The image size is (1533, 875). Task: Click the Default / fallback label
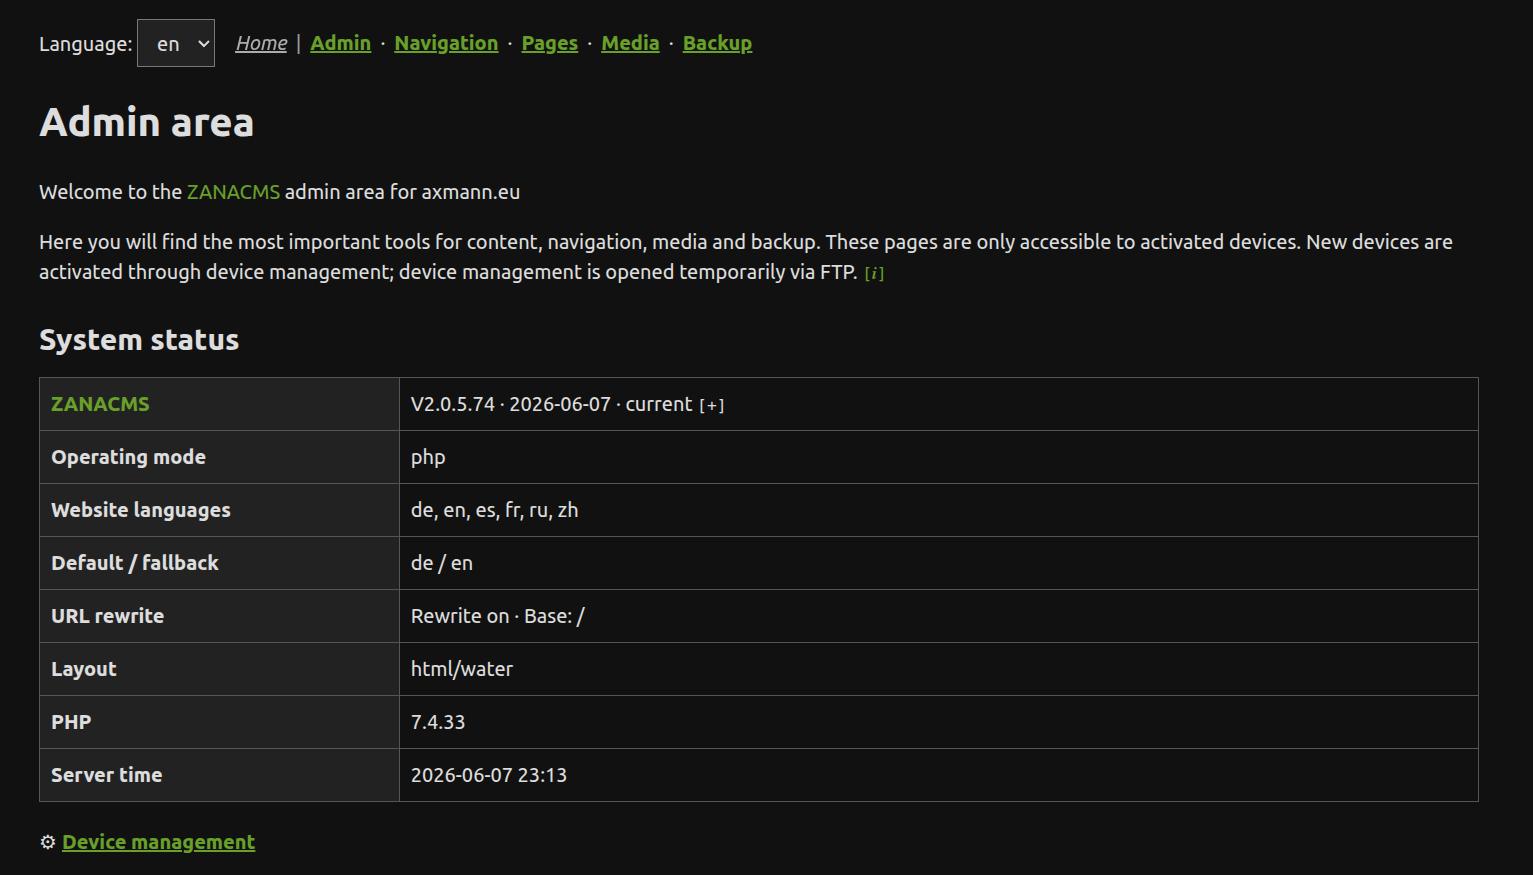click(x=135, y=563)
